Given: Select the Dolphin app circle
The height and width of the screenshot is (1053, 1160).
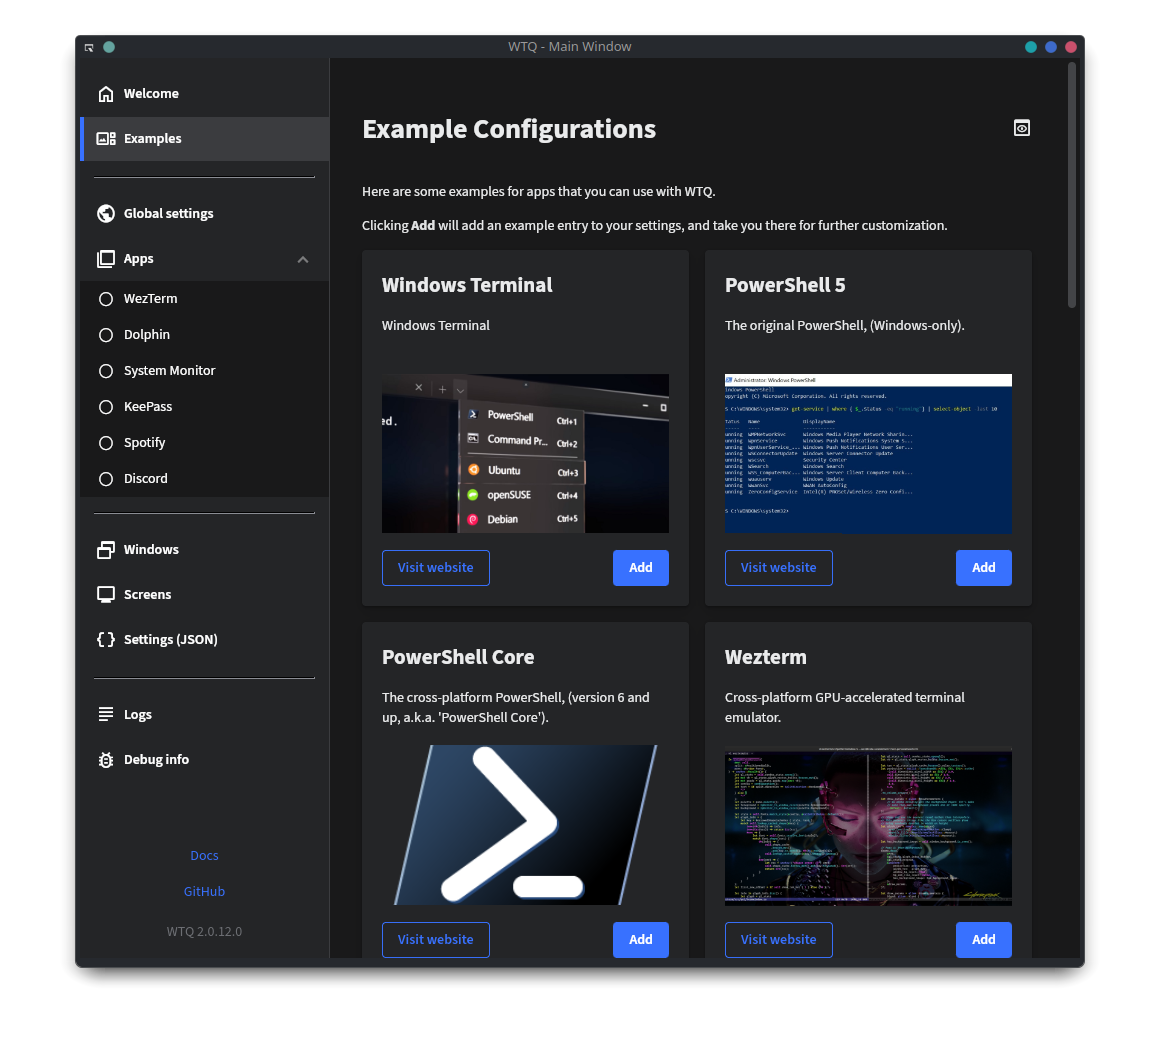Looking at the screenshot, I should point(106,334).
